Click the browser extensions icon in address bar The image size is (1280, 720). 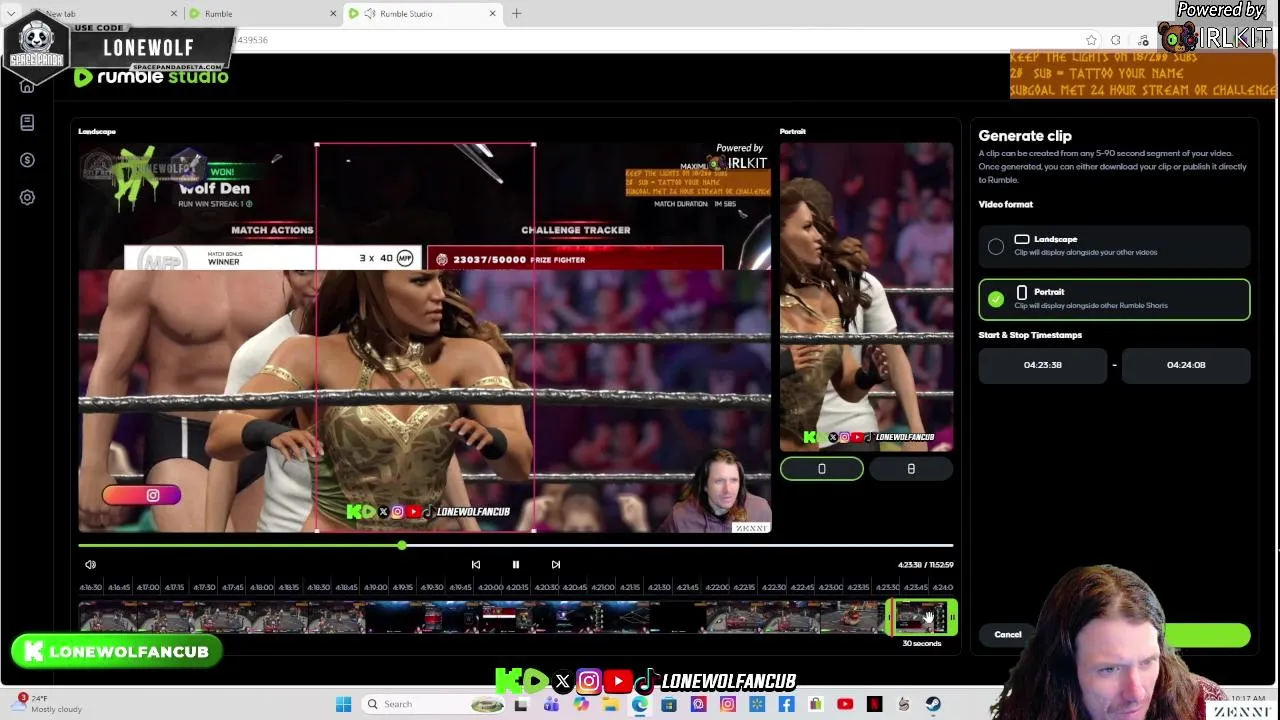point(1116,40)
